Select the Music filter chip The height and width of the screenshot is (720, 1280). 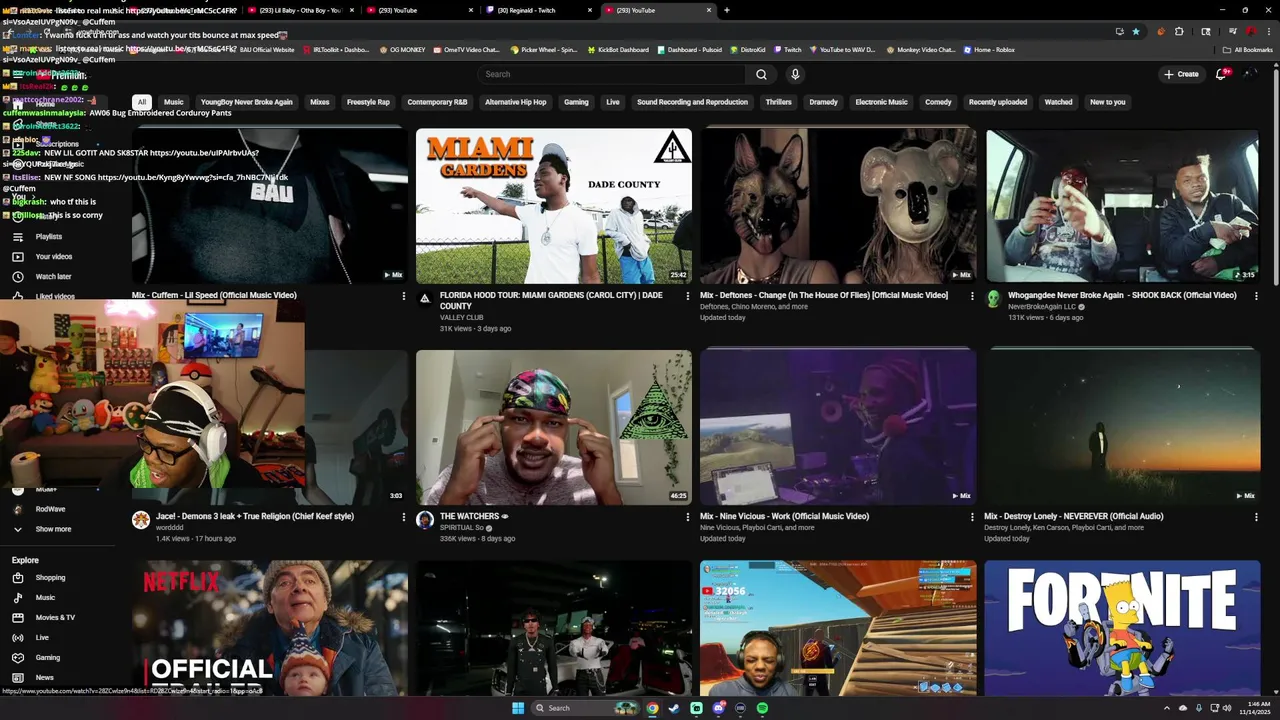174,102
